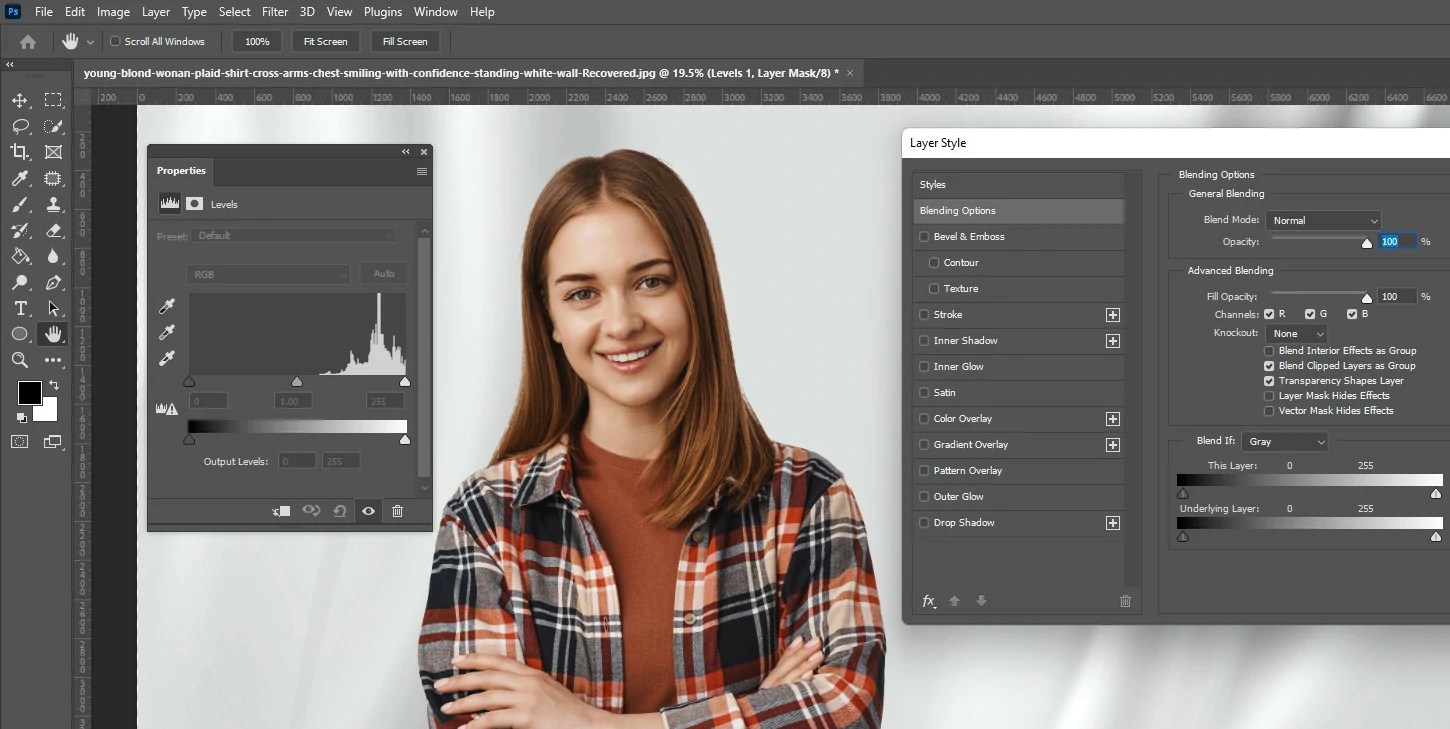Click the Auto button in Levels
This screenshot has height=729, width=1450.
coord(384,273)
